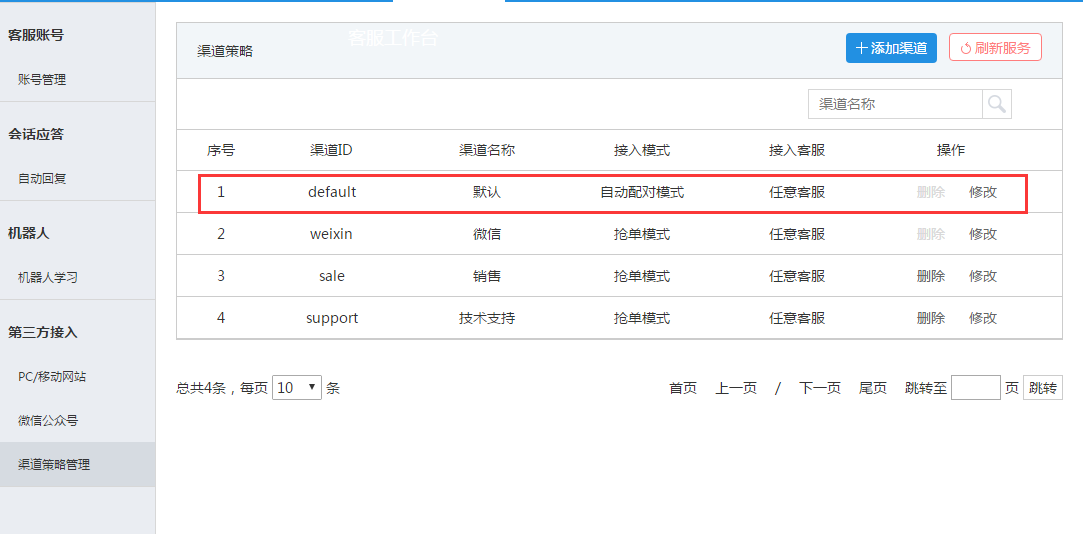Focus the 渠道名称 search input field

tap(895, 104)
